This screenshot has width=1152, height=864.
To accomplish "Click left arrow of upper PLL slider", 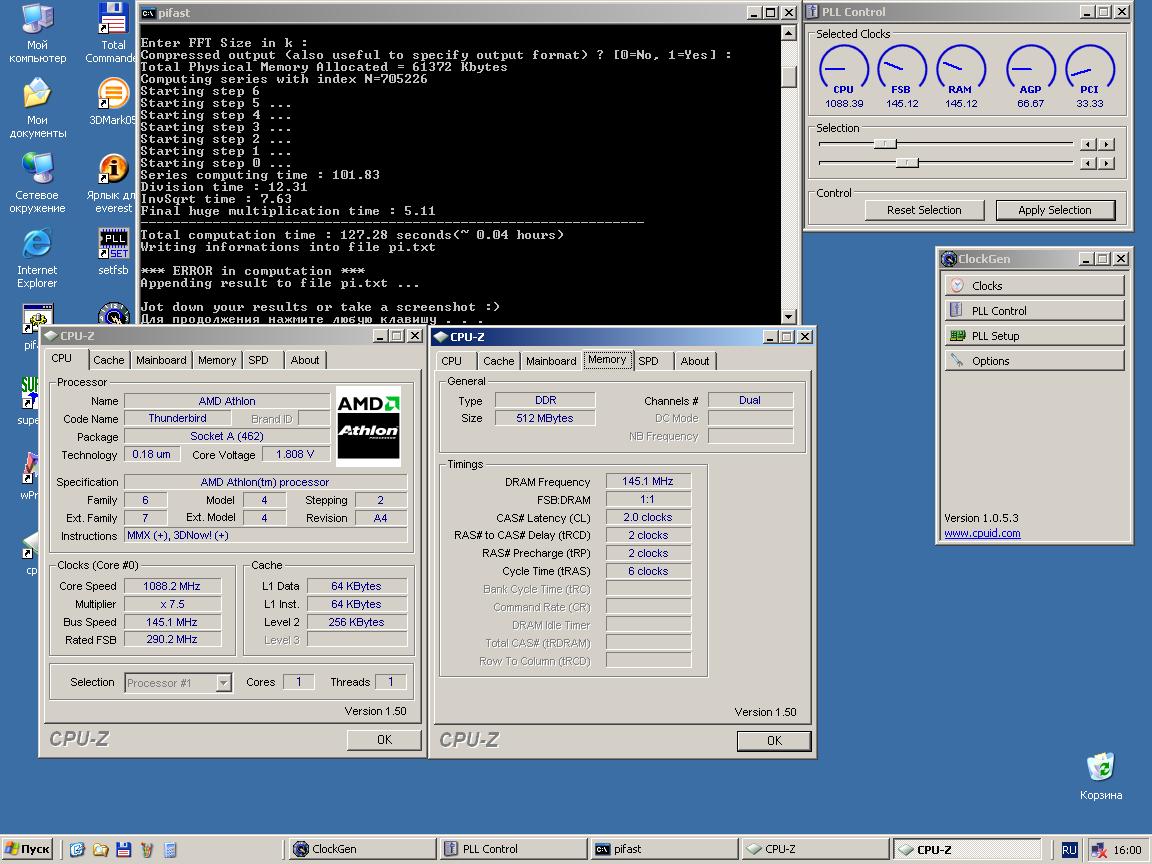I will (1089, 145).
